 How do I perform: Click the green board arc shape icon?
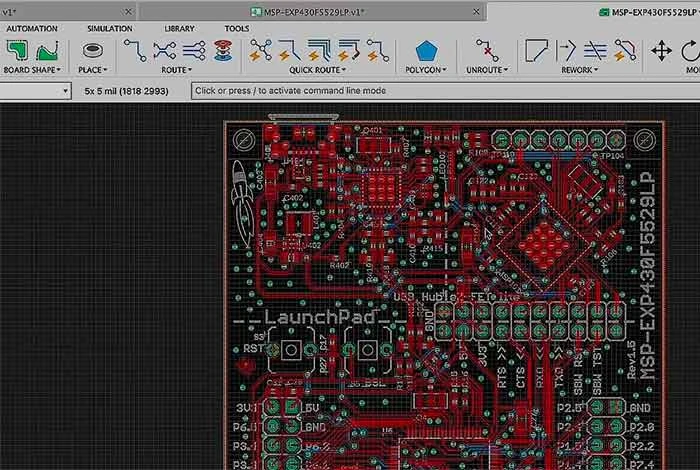(x=47, y=51)
